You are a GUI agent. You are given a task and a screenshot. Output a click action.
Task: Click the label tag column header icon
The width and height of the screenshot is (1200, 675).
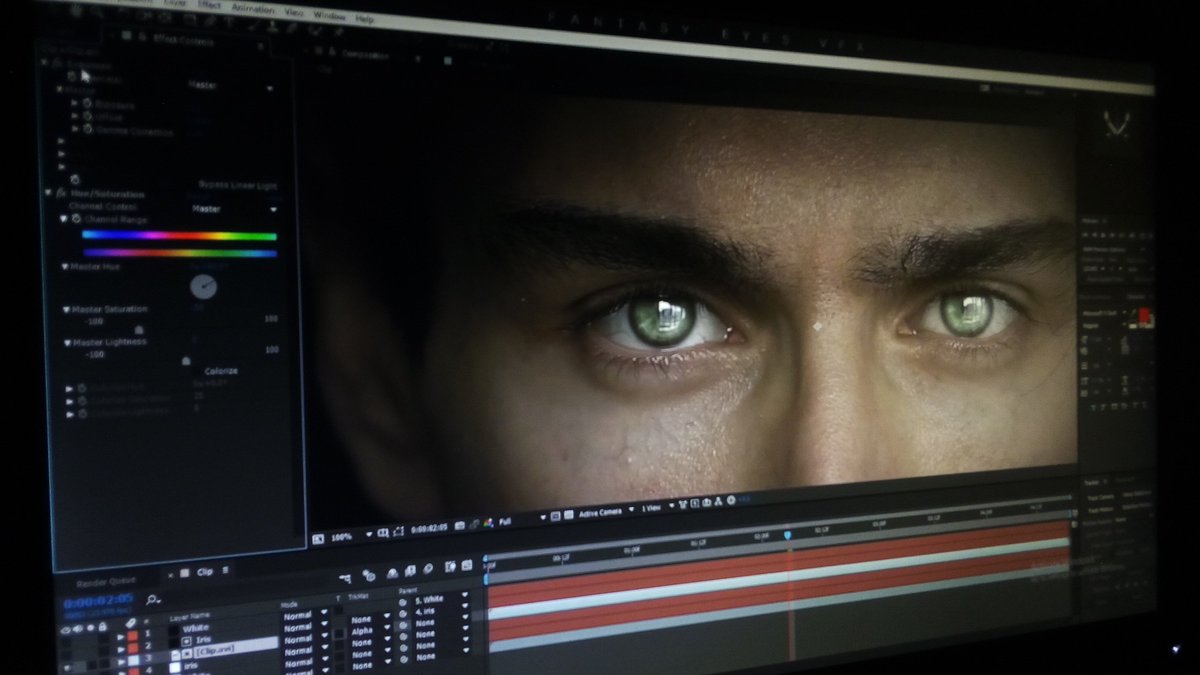pos(131,623)
